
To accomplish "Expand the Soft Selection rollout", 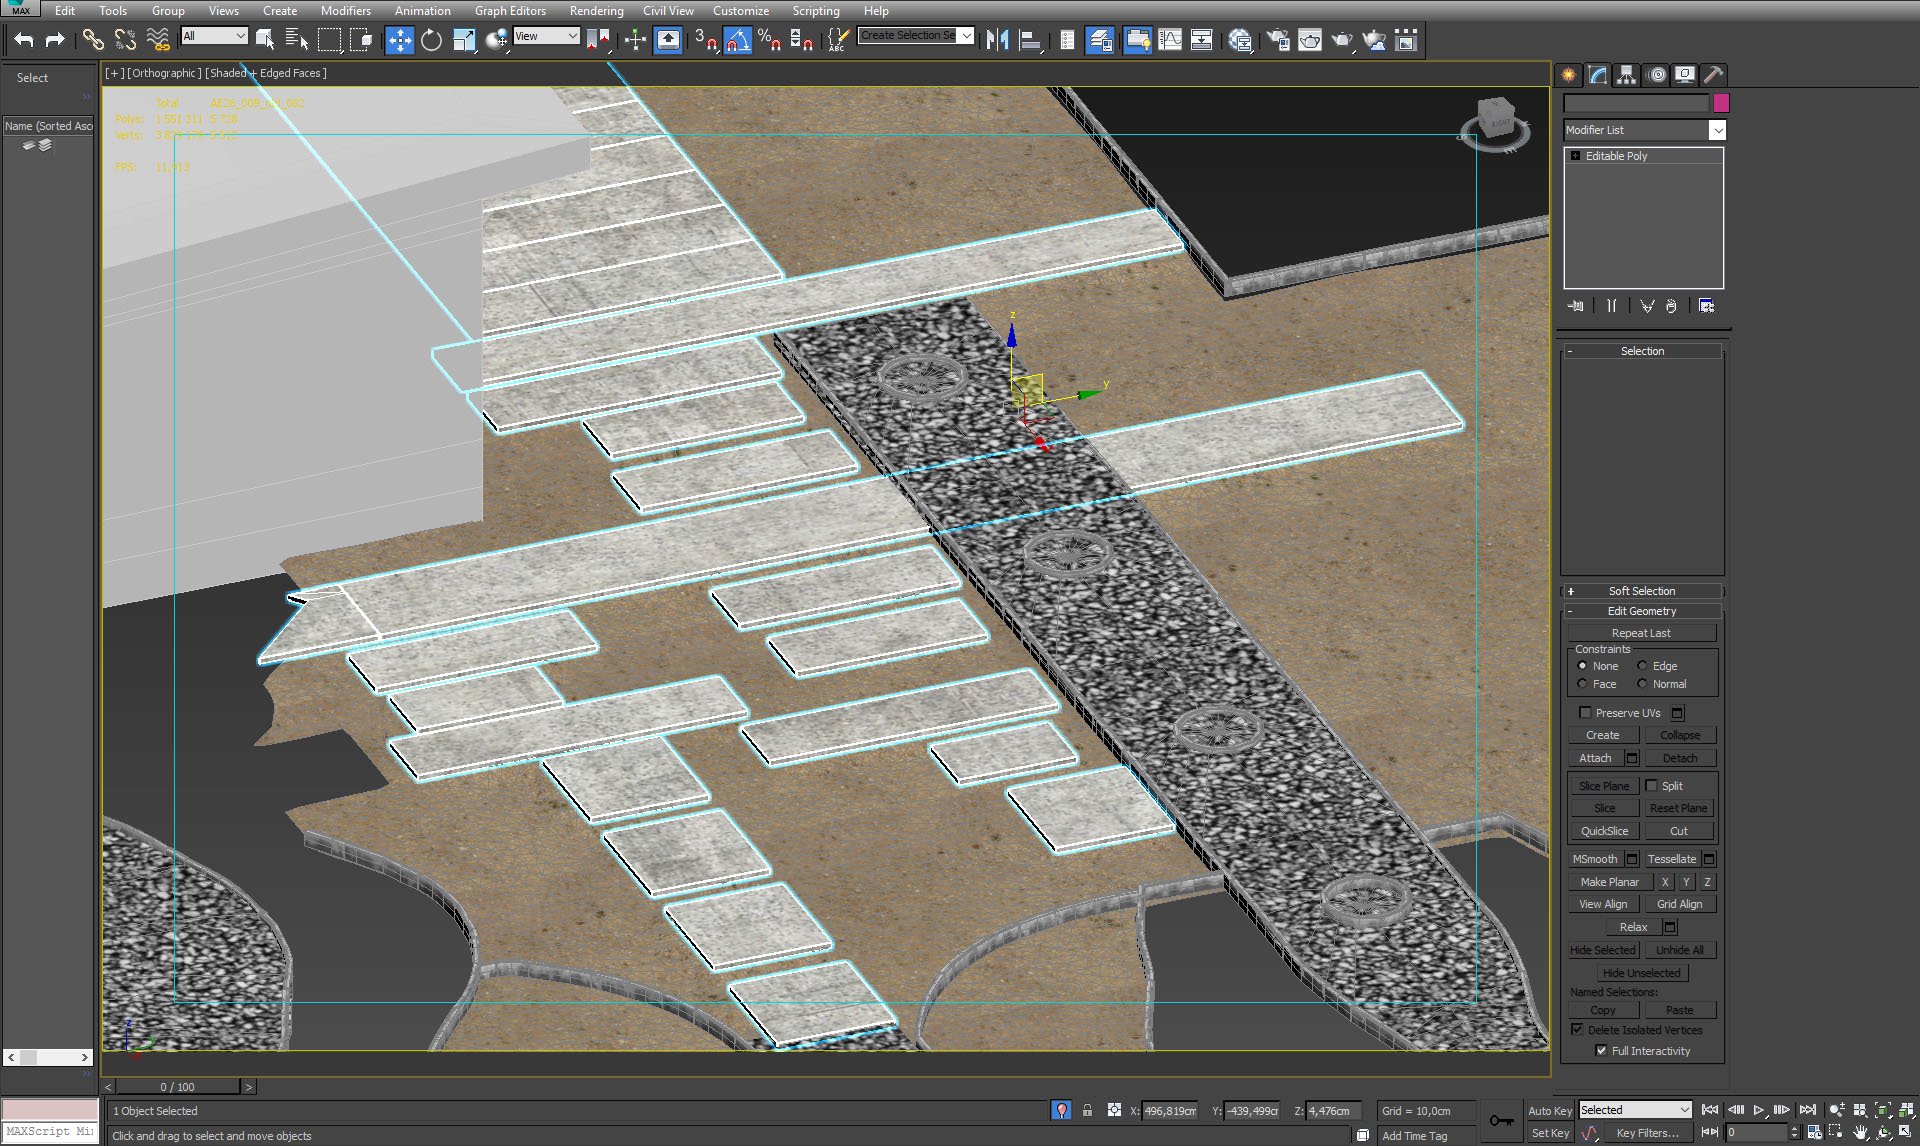I will [1641, 591].
